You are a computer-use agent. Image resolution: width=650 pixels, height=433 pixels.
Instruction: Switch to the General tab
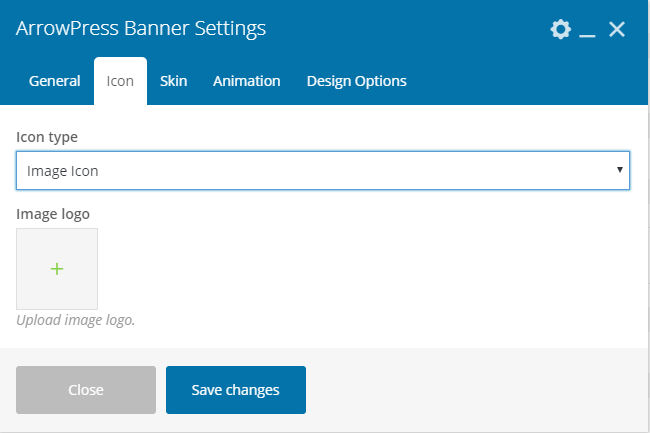tap(54, 81)
